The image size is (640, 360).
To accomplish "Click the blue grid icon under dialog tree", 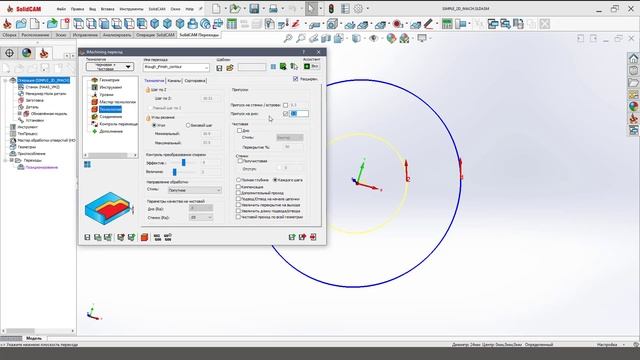I will (87, 164).
